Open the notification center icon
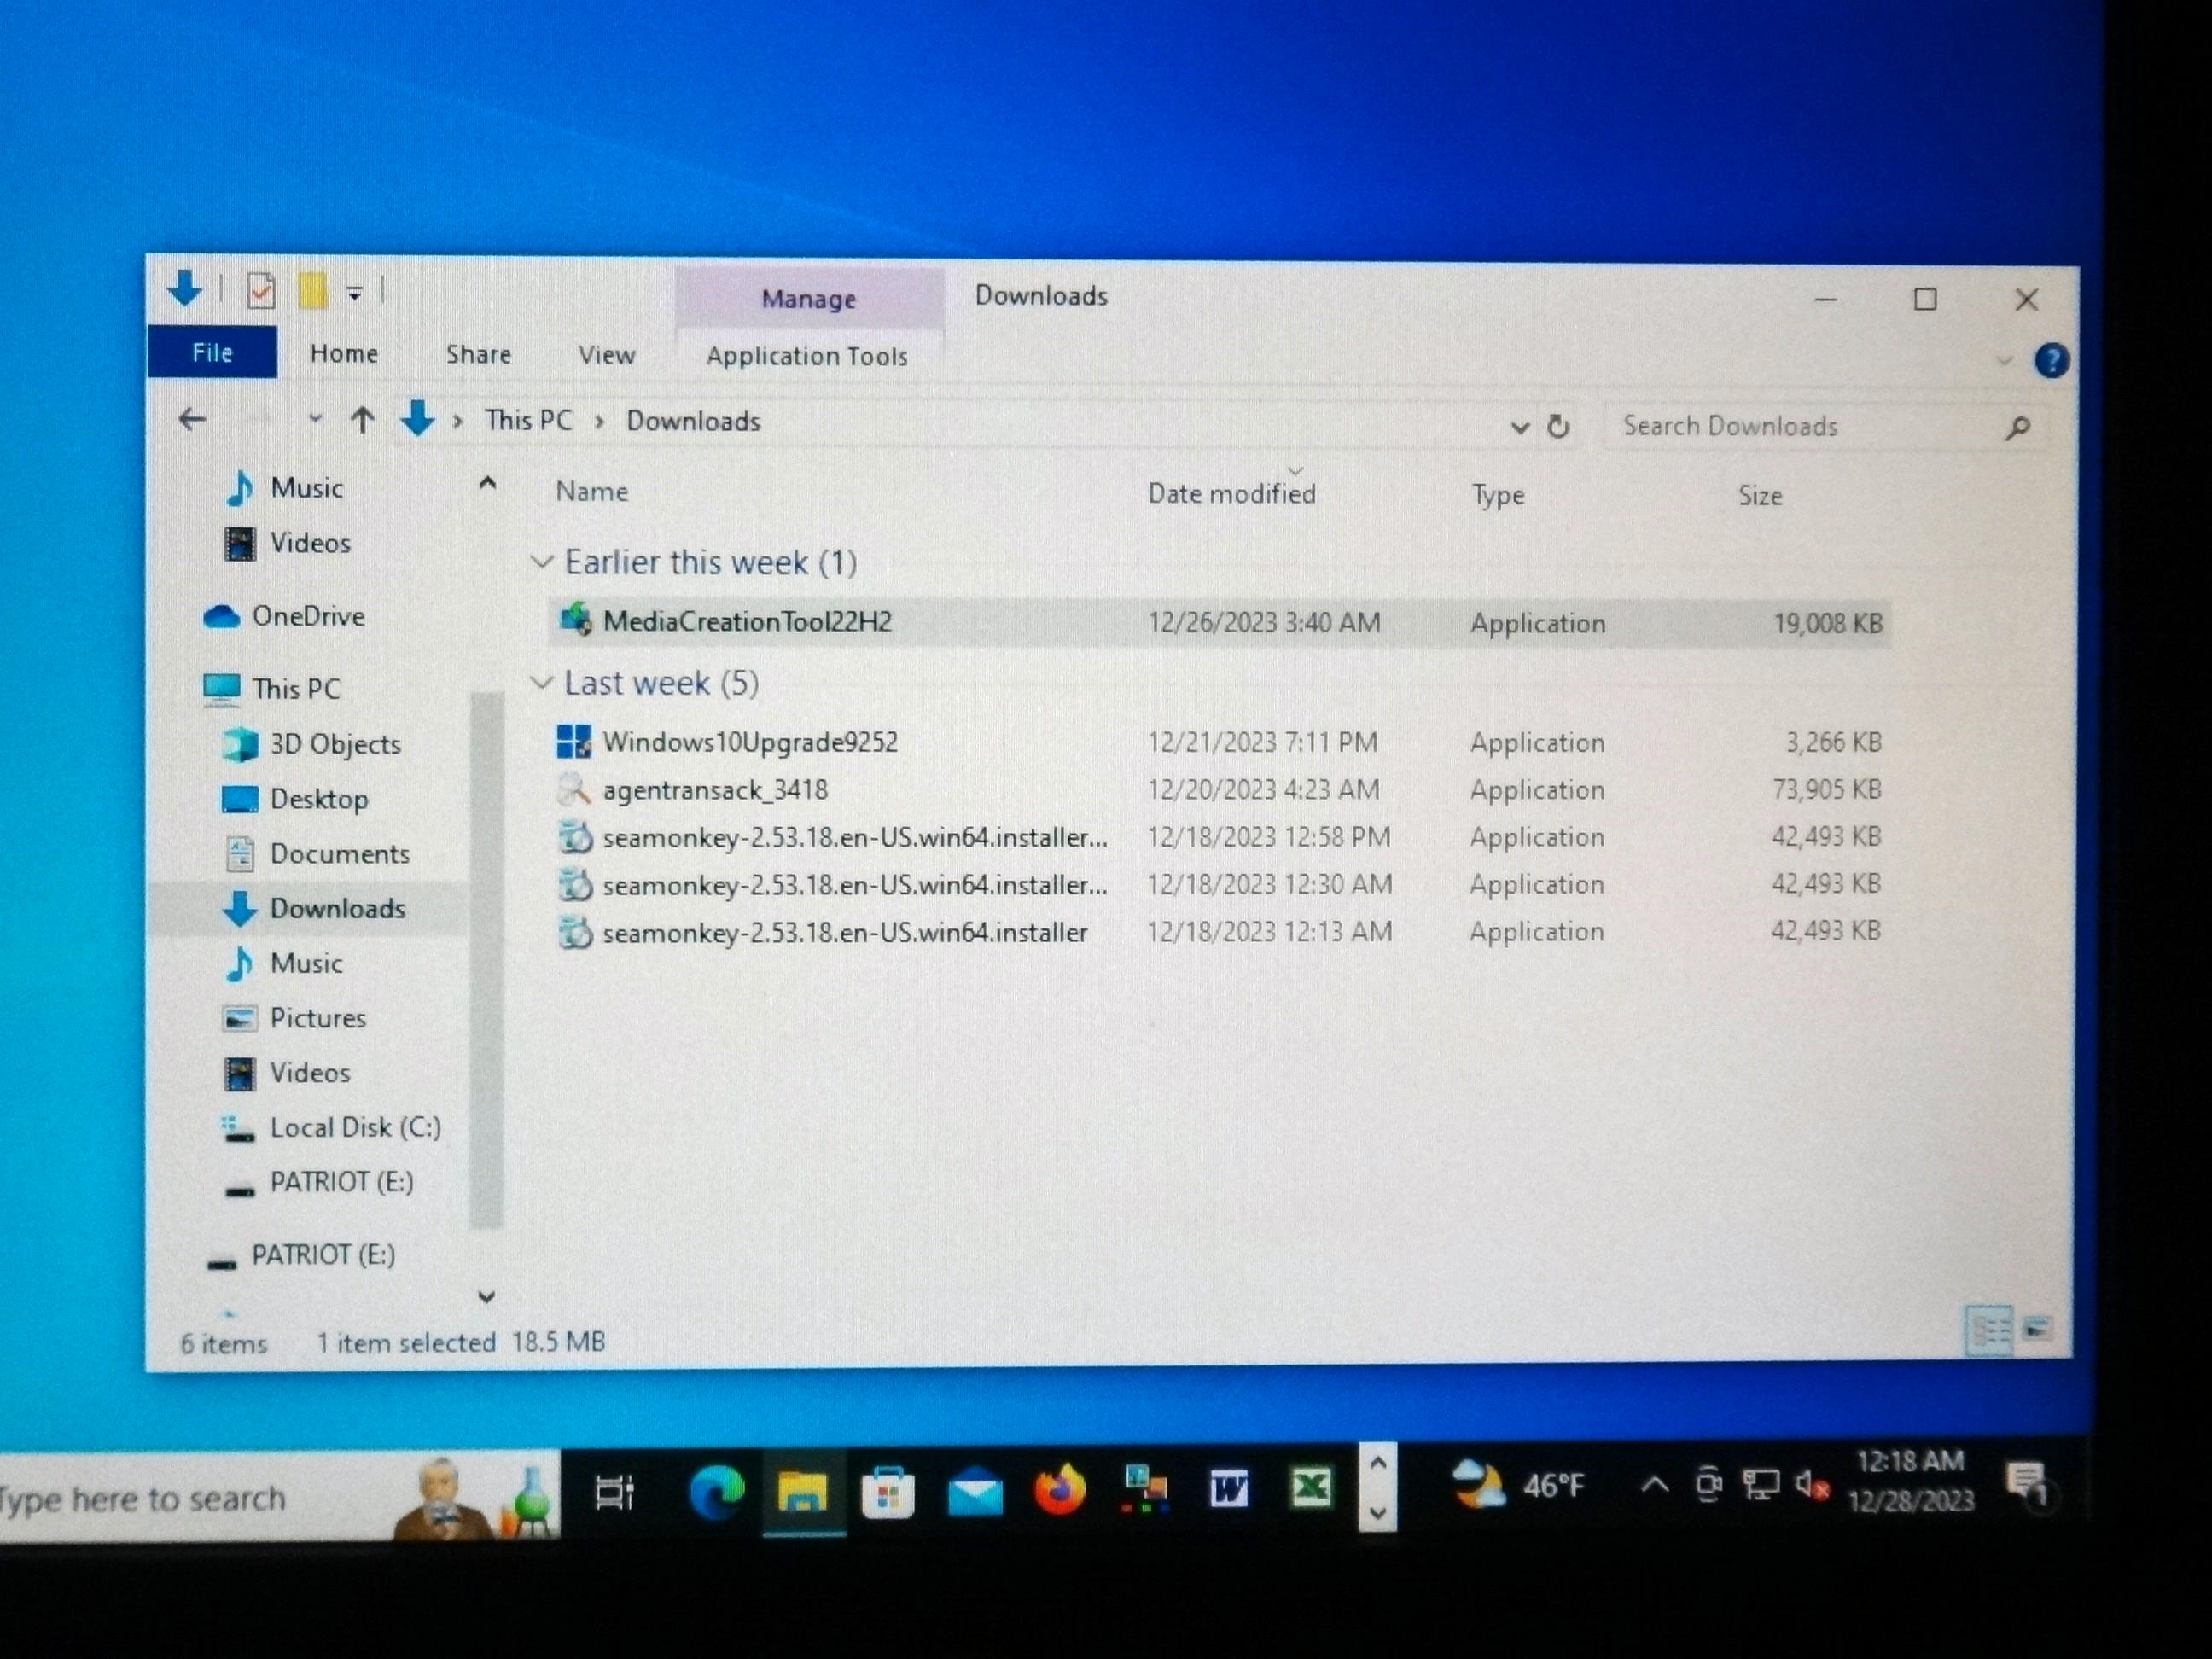Viewport: 2212px width, 1659px height. pos(2028,1484)
